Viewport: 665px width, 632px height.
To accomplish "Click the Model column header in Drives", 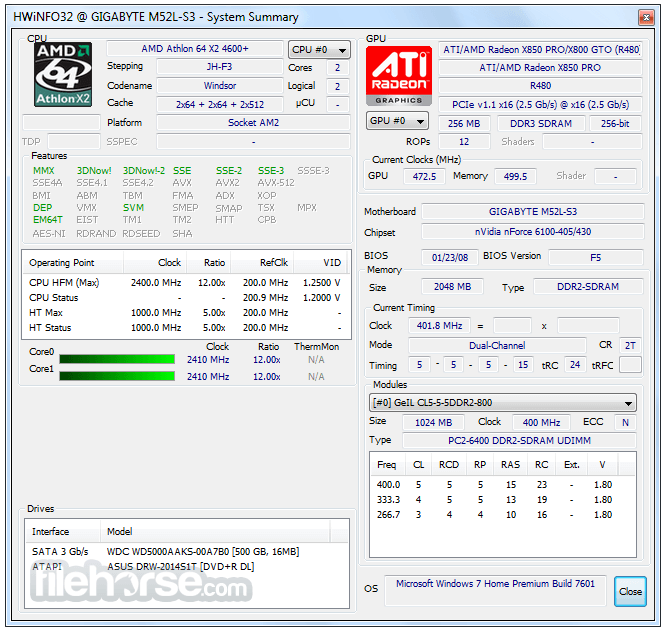I will point(215,531).
